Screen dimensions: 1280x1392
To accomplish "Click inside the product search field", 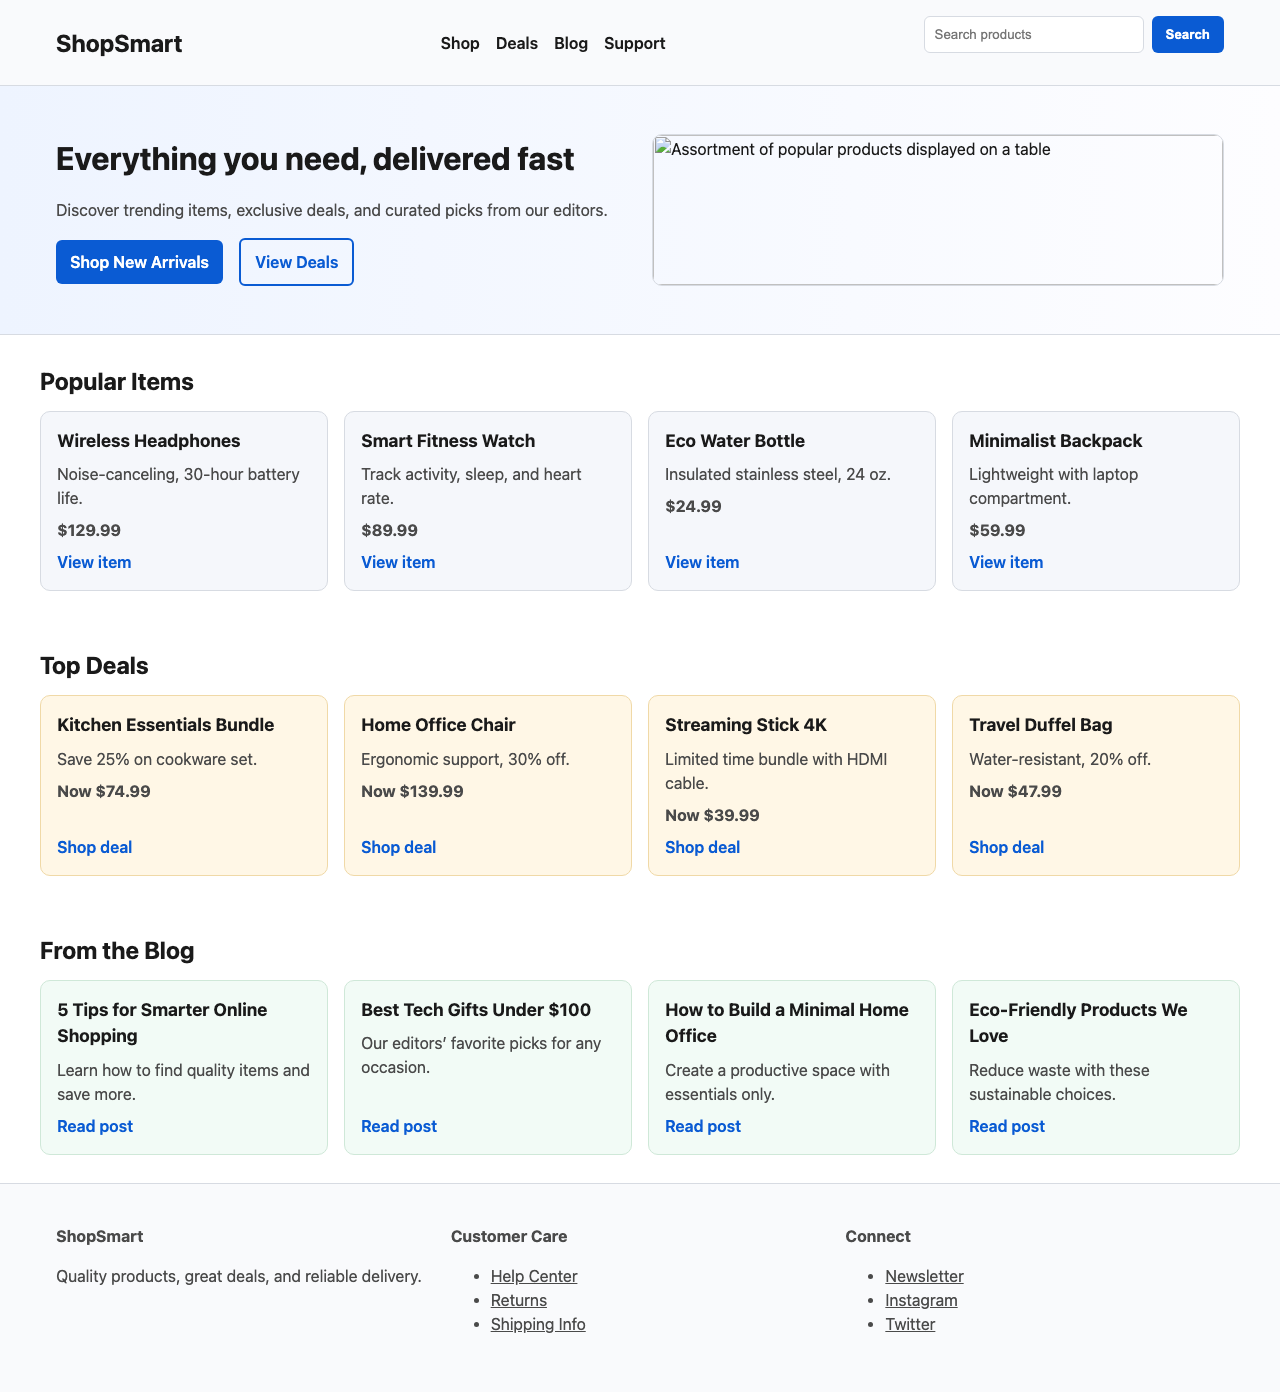I will pyautogui.click(x=1033, y=34).
